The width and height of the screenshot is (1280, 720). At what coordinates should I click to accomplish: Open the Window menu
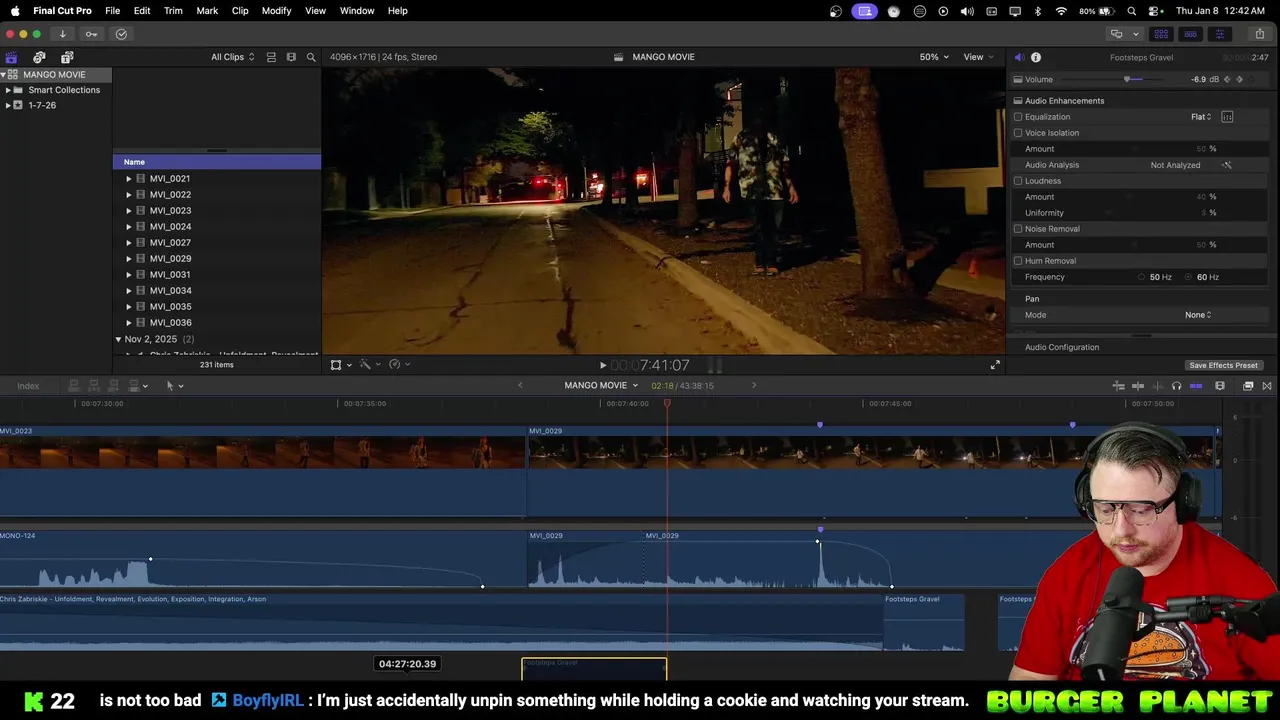[357, 11]
